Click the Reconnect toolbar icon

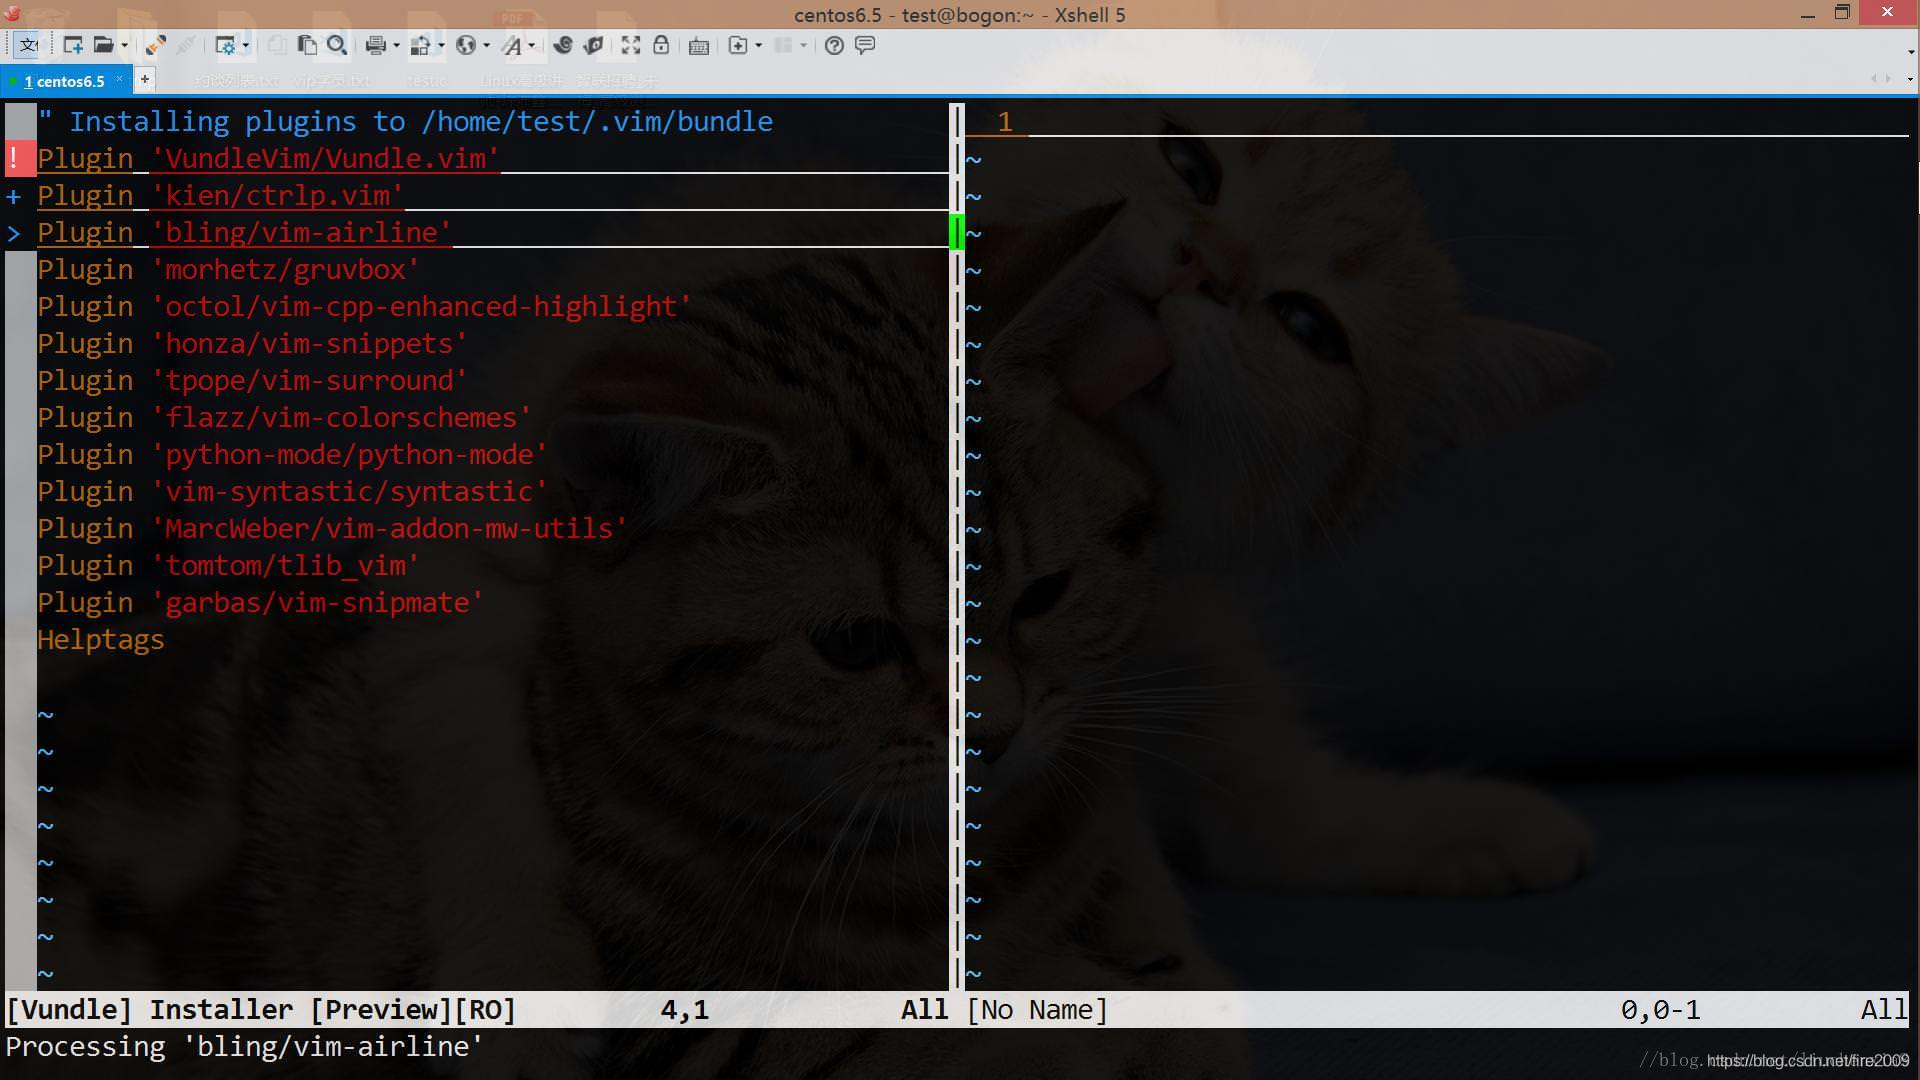tap(155, 45)
